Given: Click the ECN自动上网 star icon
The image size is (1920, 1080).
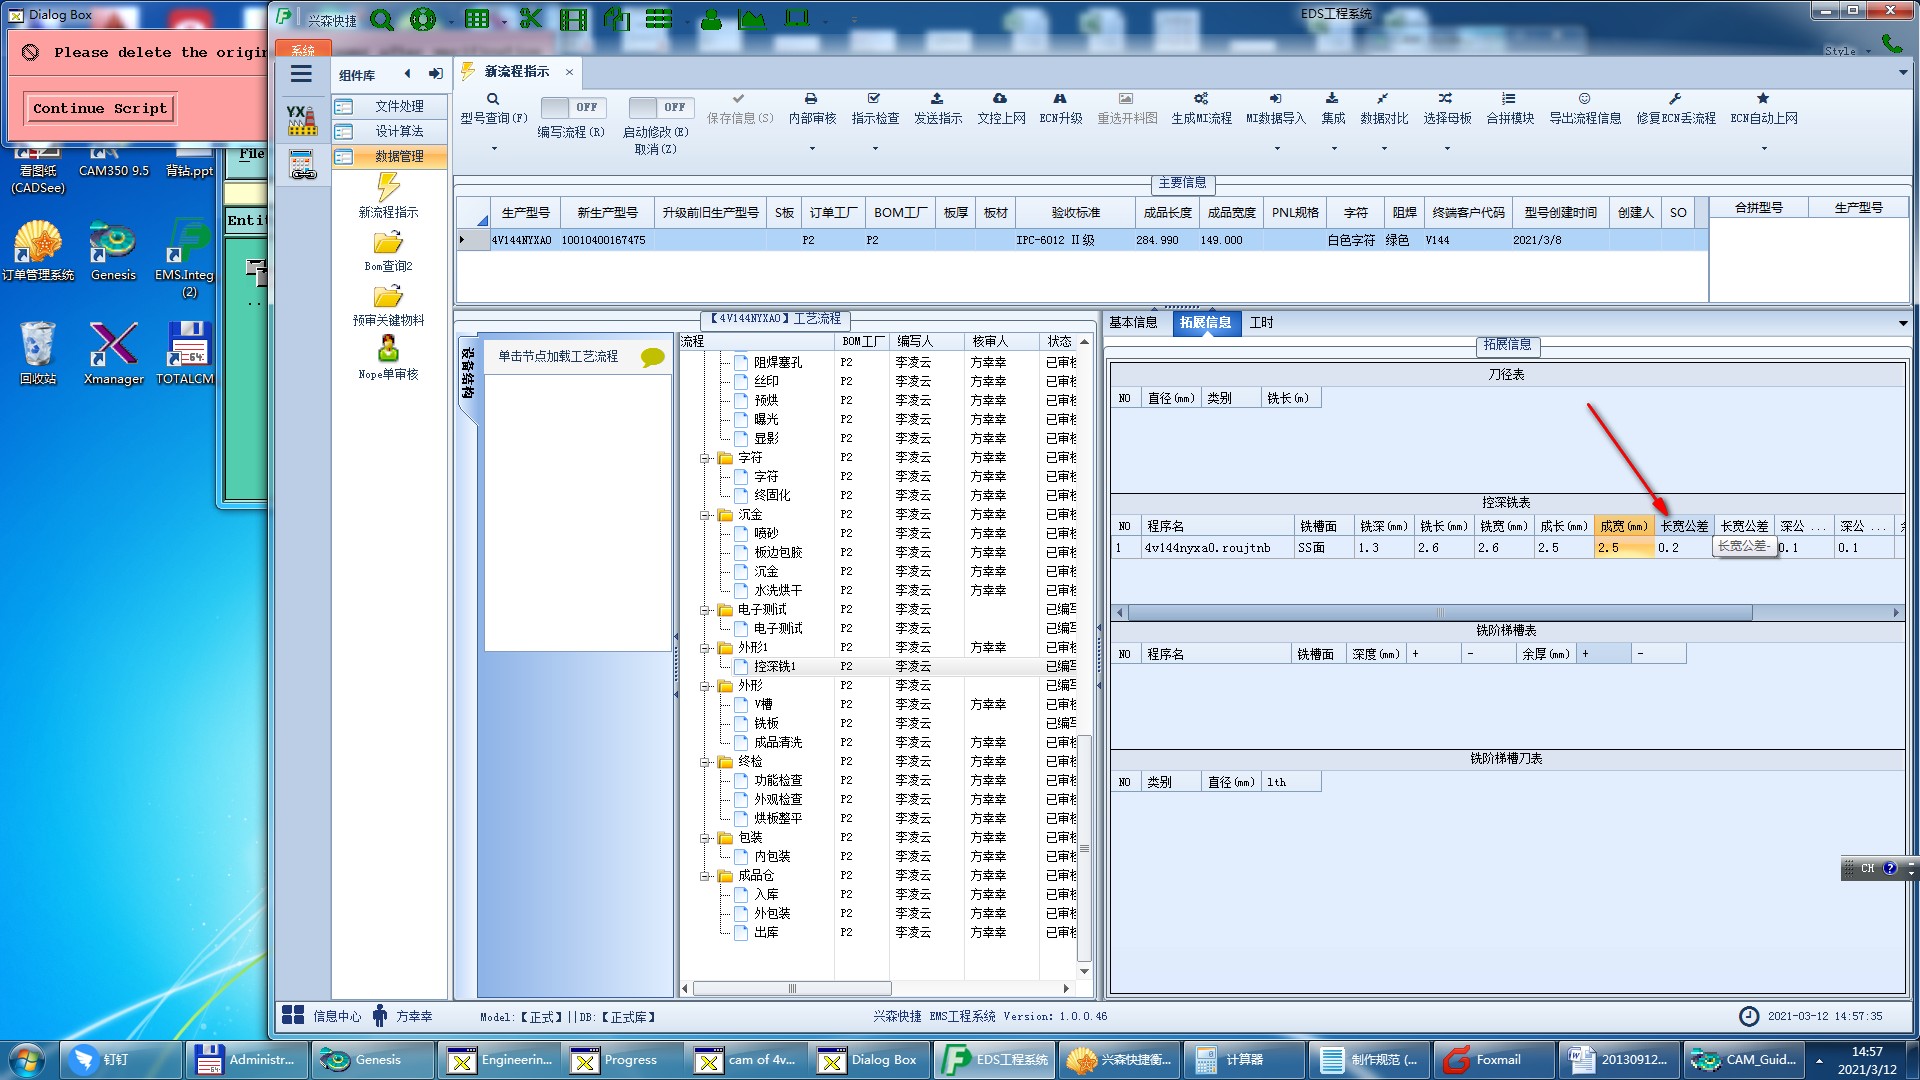Looking at the screenshot, I should tap(1763, 99).
